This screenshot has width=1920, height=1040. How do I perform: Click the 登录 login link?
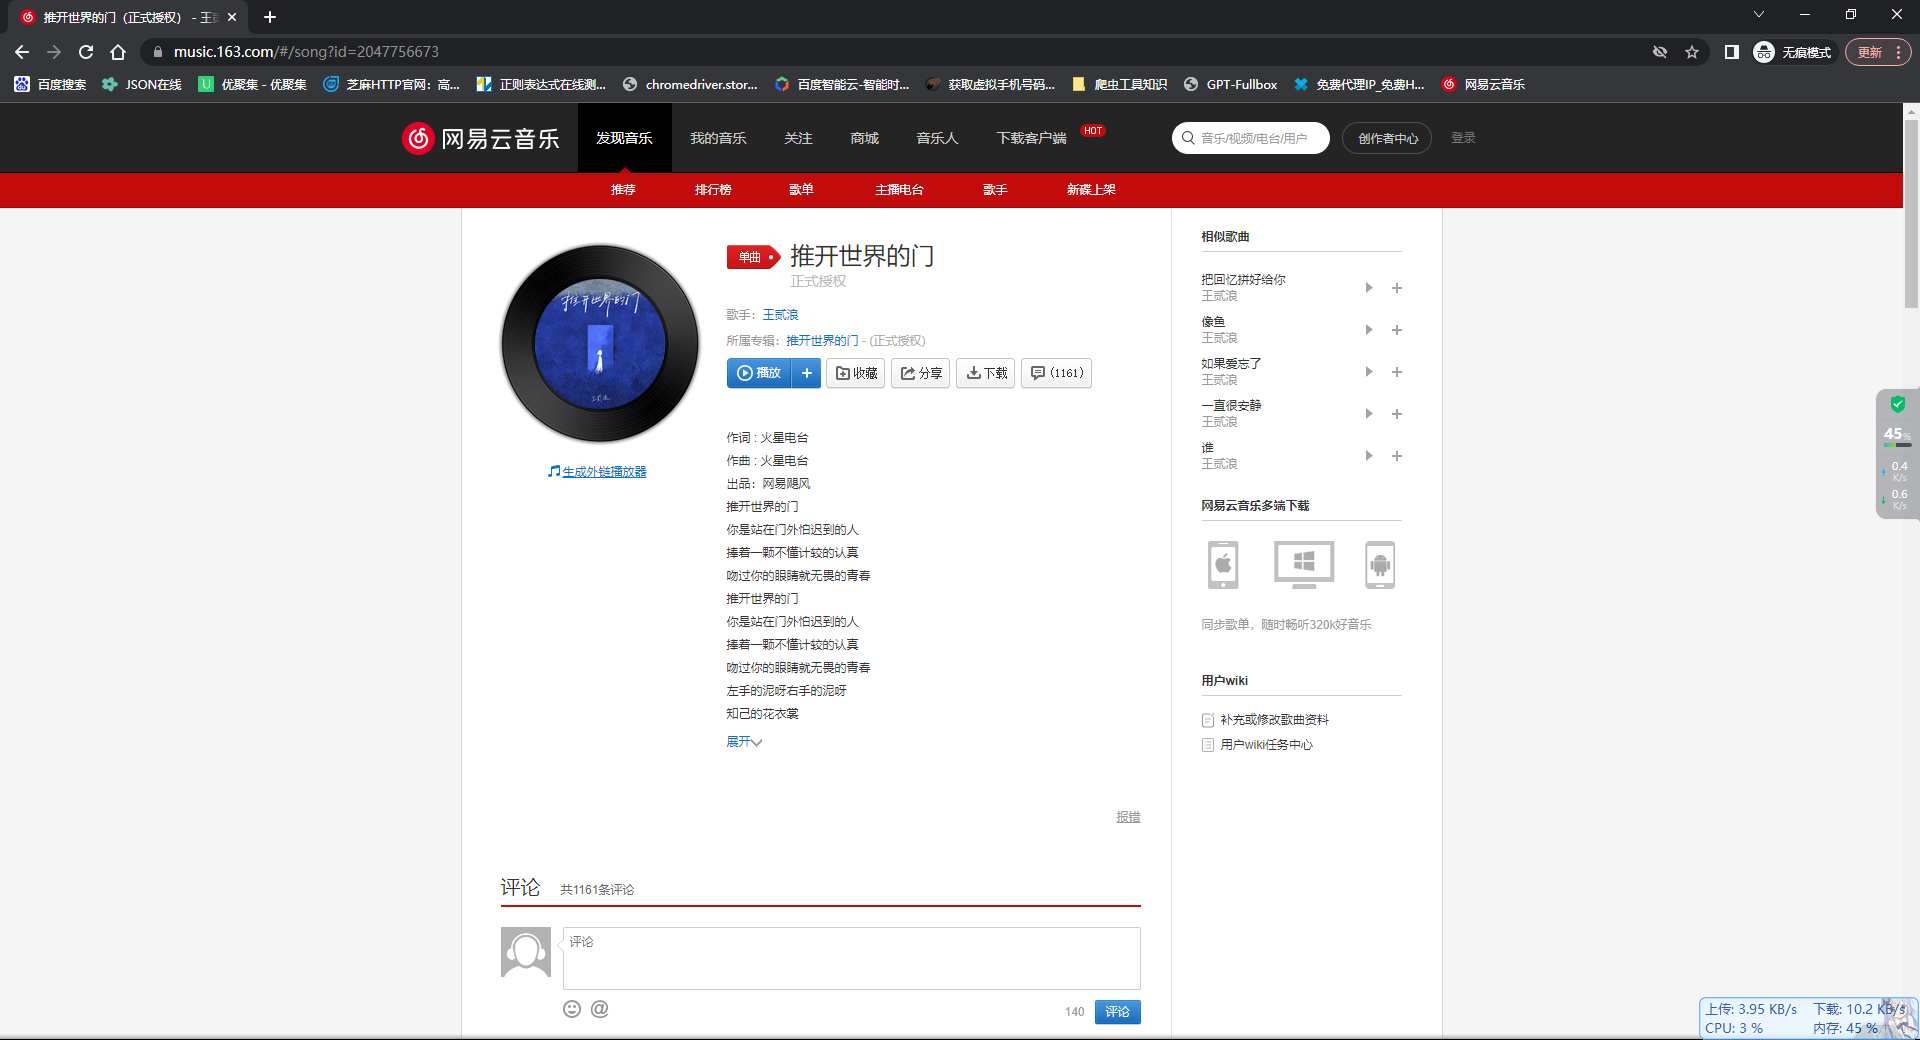pyautogui.click(x=1463, y=138)
